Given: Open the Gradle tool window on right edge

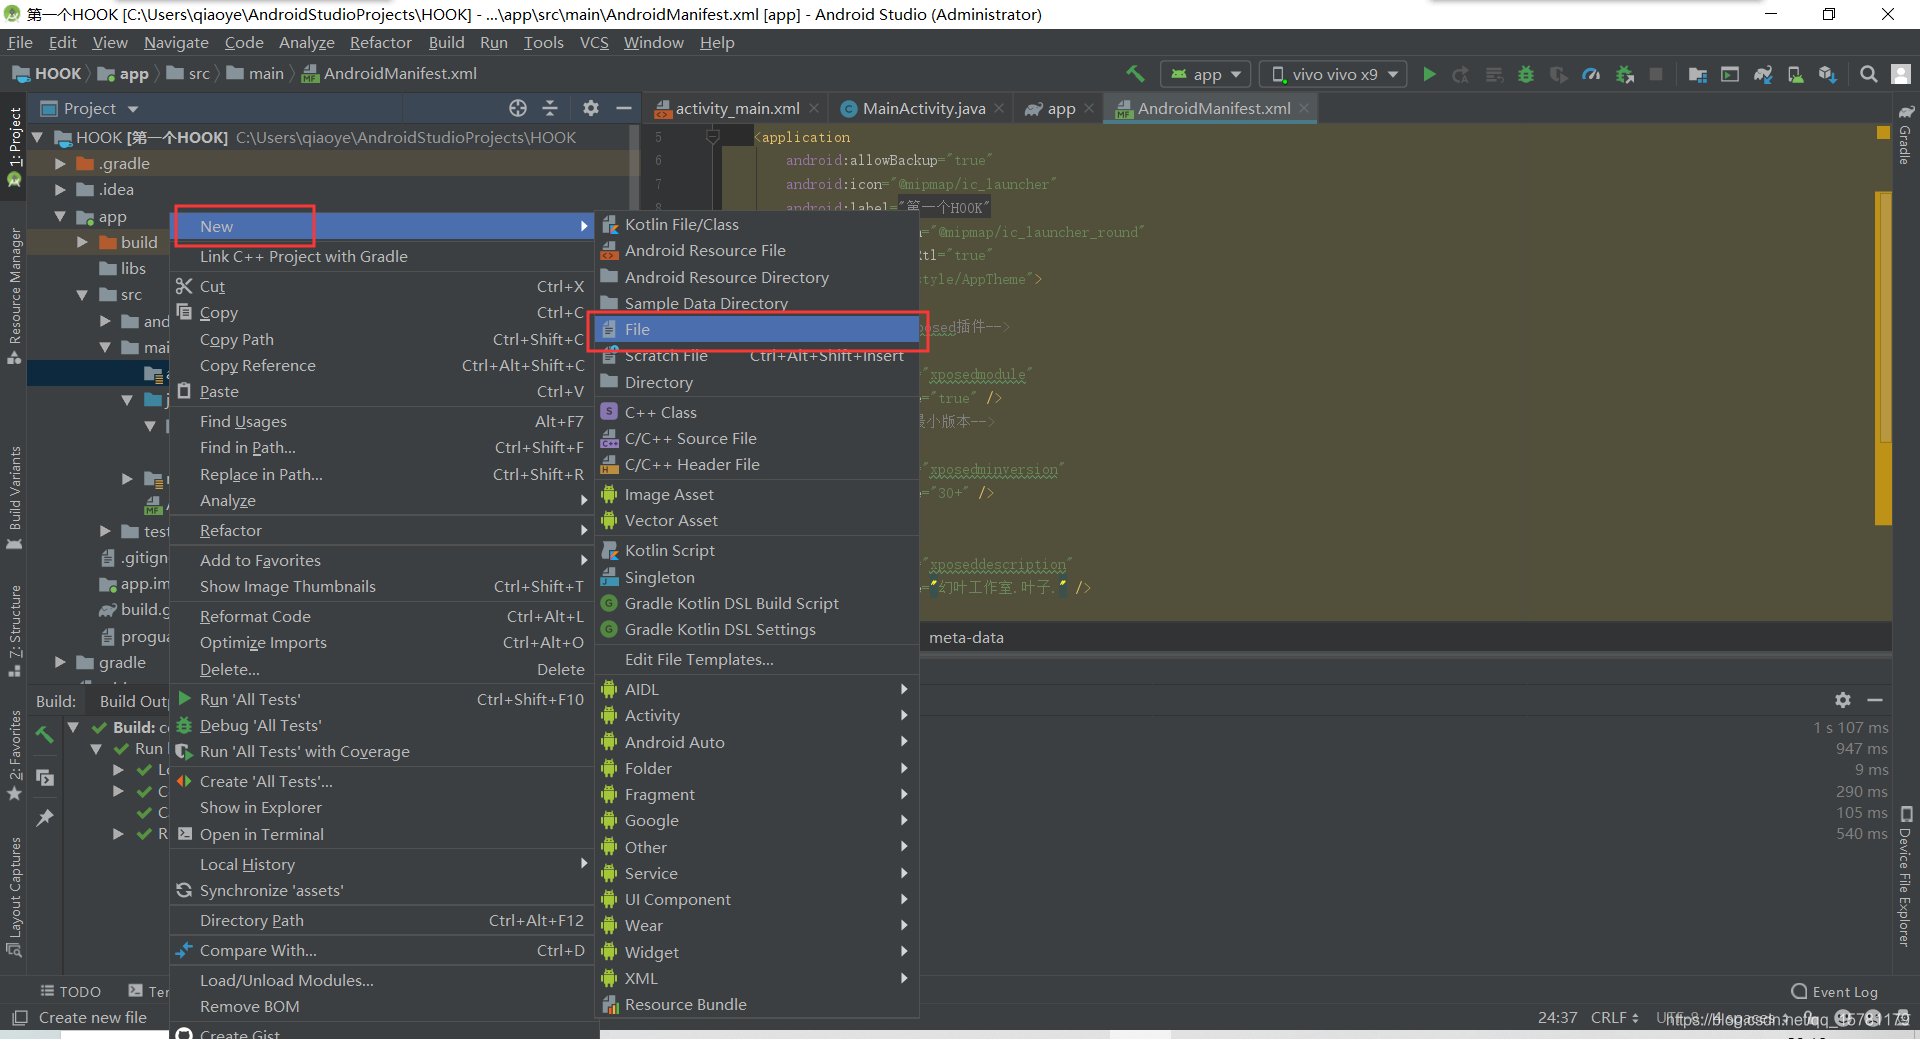Looking at the screenshot, I should (x=1906, y=135).
